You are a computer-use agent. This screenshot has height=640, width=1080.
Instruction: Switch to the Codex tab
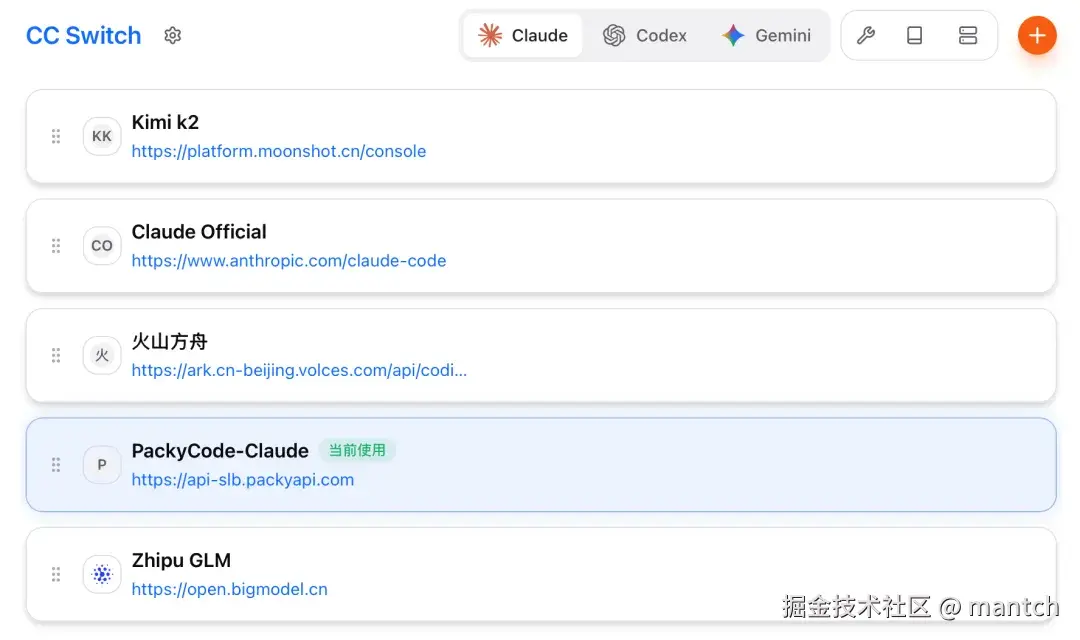pos(645,36)
